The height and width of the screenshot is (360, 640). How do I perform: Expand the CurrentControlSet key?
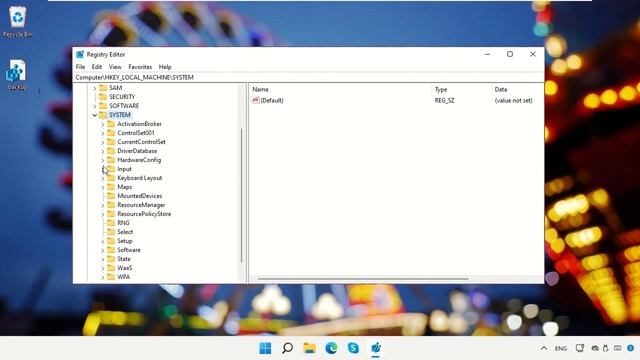point(103,142)
